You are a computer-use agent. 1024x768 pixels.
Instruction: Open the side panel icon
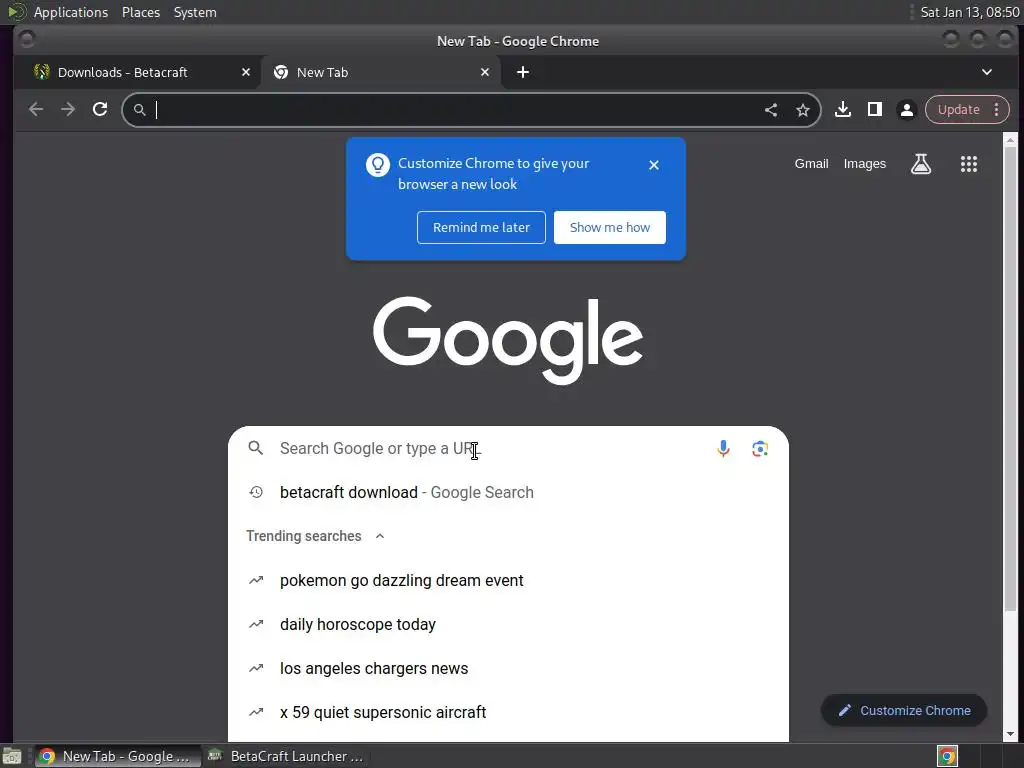[874, 109]
